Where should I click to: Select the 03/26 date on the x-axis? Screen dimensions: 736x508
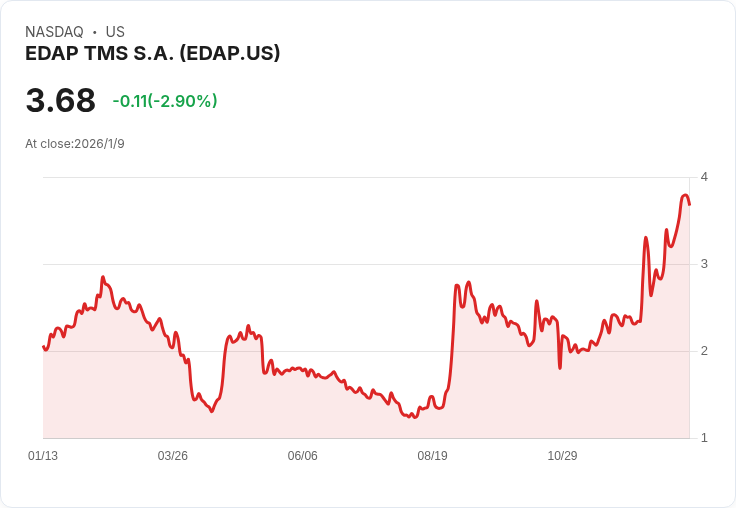point(173,456)
